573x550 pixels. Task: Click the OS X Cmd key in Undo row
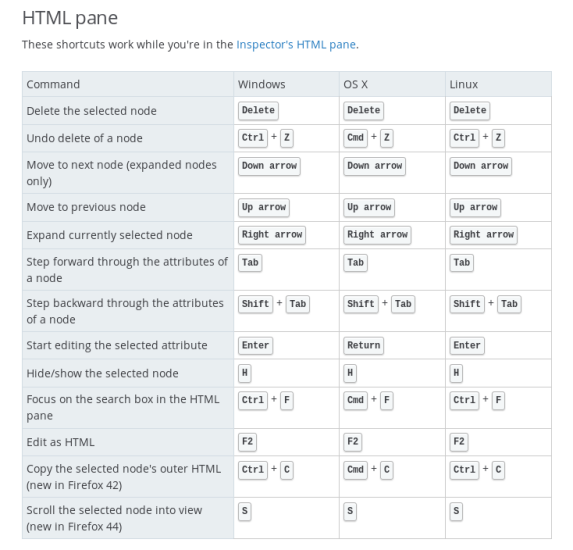pyautogui.click(x=355, y=138)
